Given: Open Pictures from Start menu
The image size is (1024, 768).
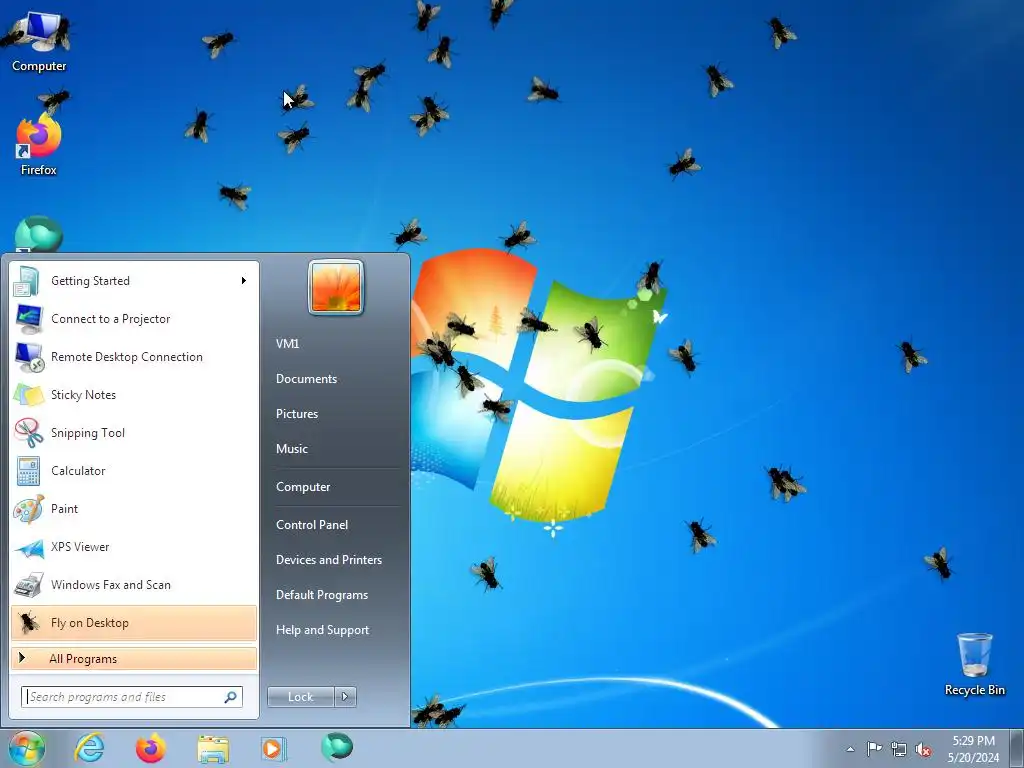Looking at the screenshot, I should (x=297, y=413).
